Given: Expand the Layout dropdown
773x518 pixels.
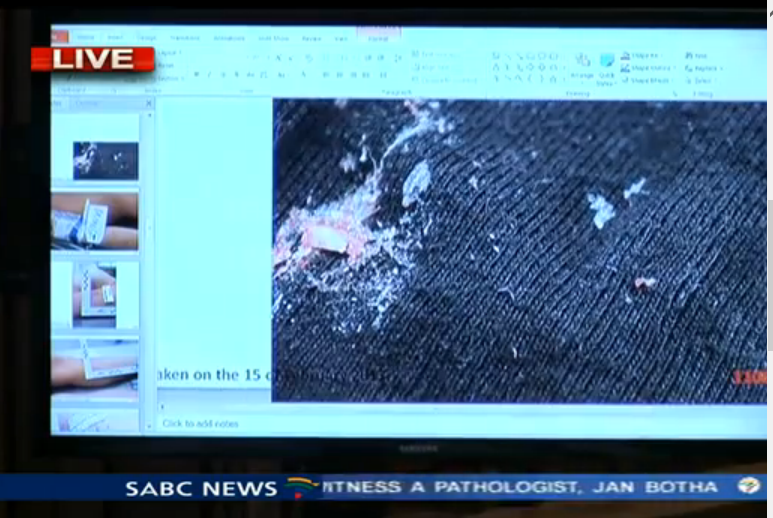Looking at the screenshot, I should pos(166,52).
